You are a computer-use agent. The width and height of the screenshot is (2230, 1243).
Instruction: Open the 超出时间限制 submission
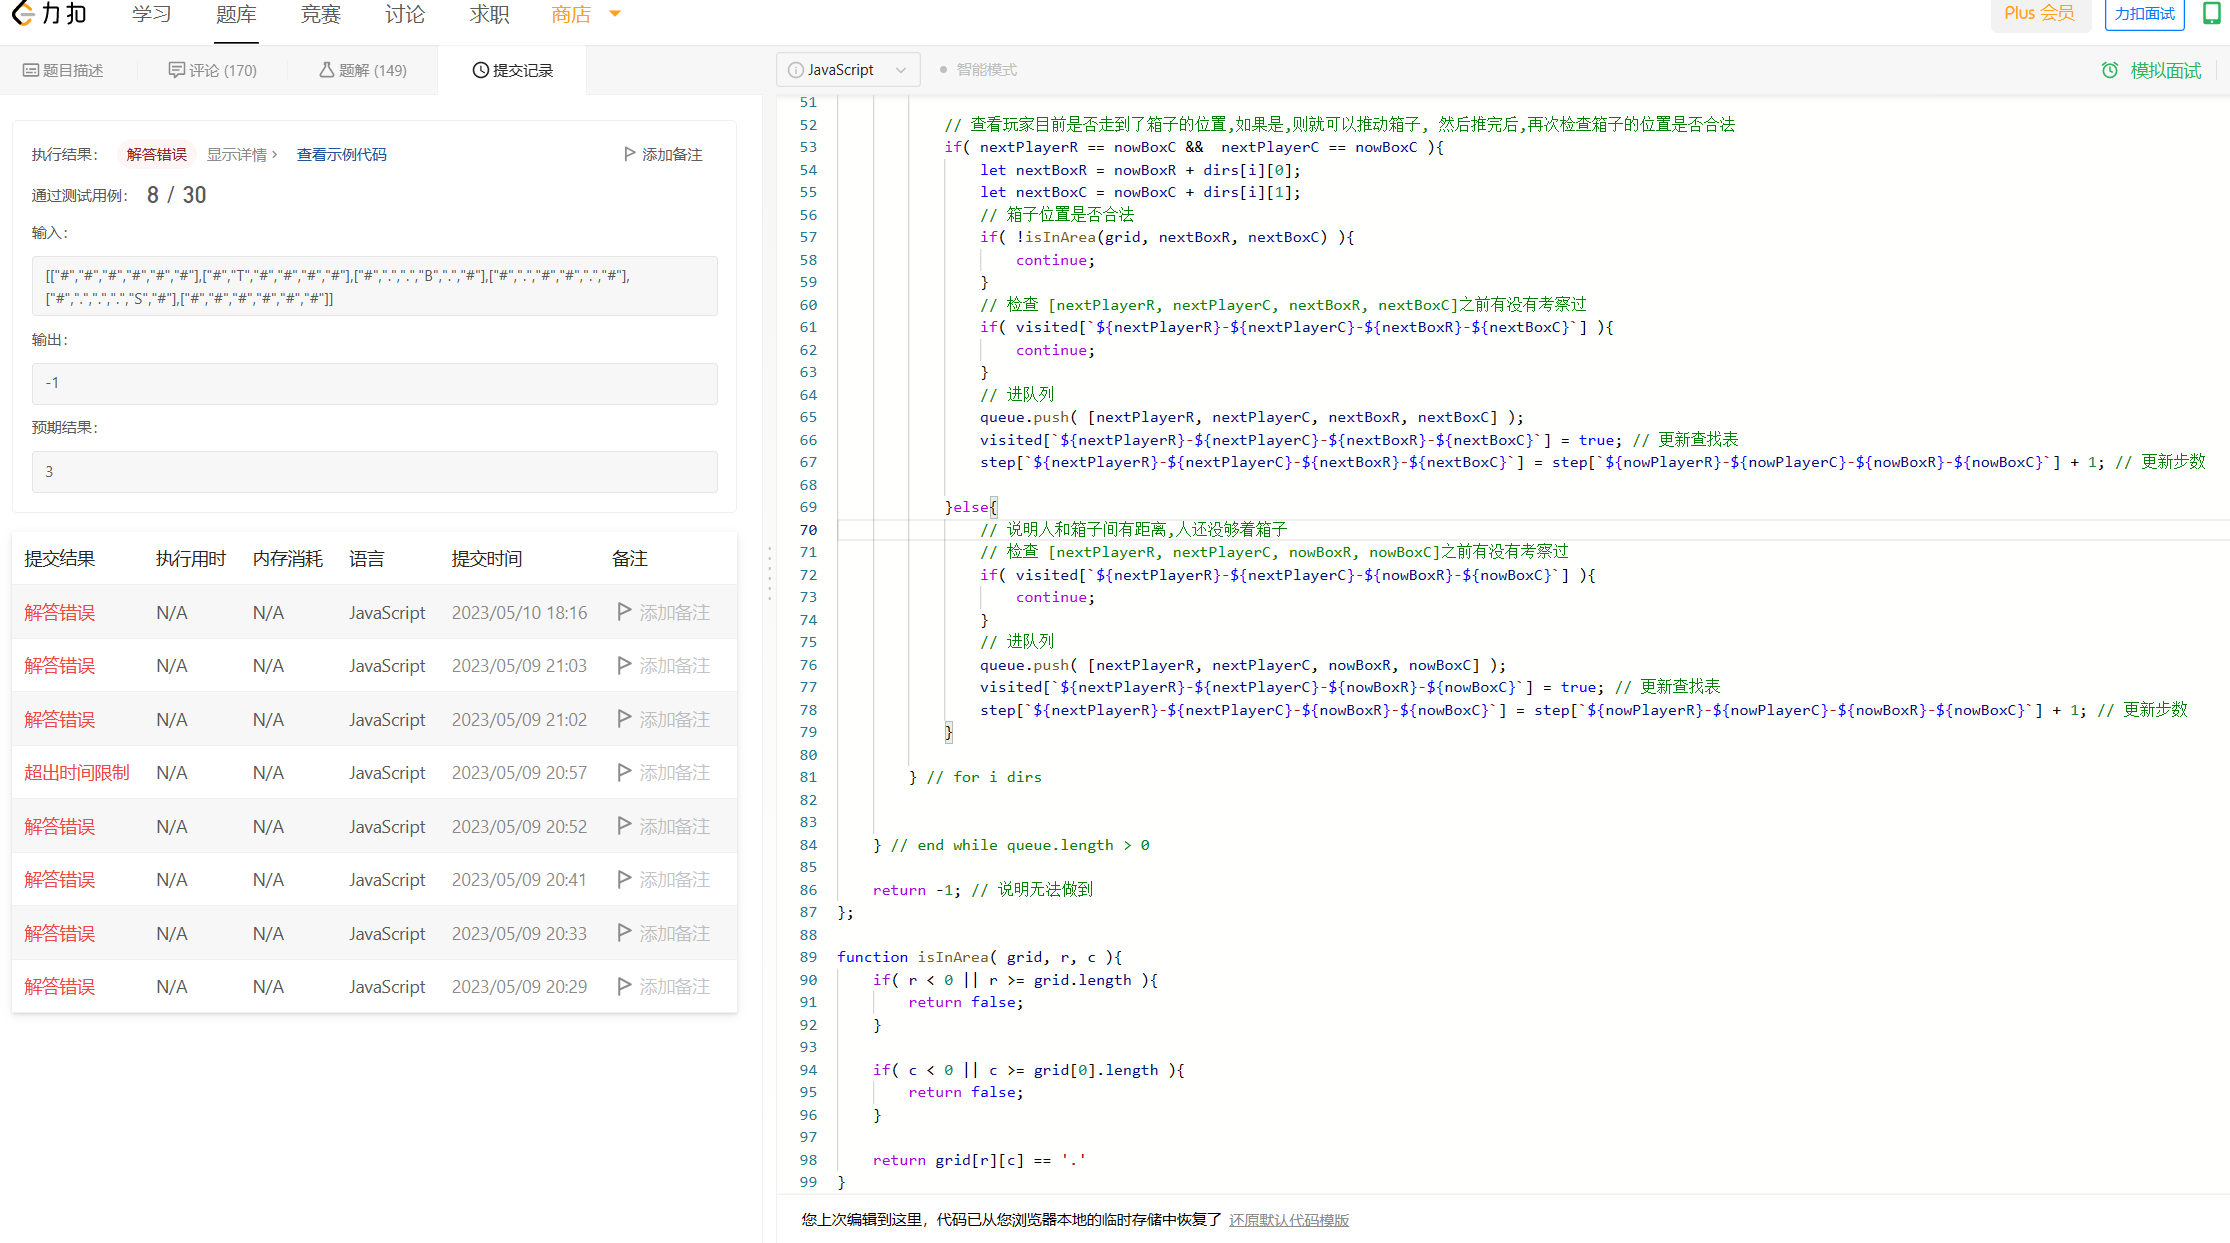77,773
